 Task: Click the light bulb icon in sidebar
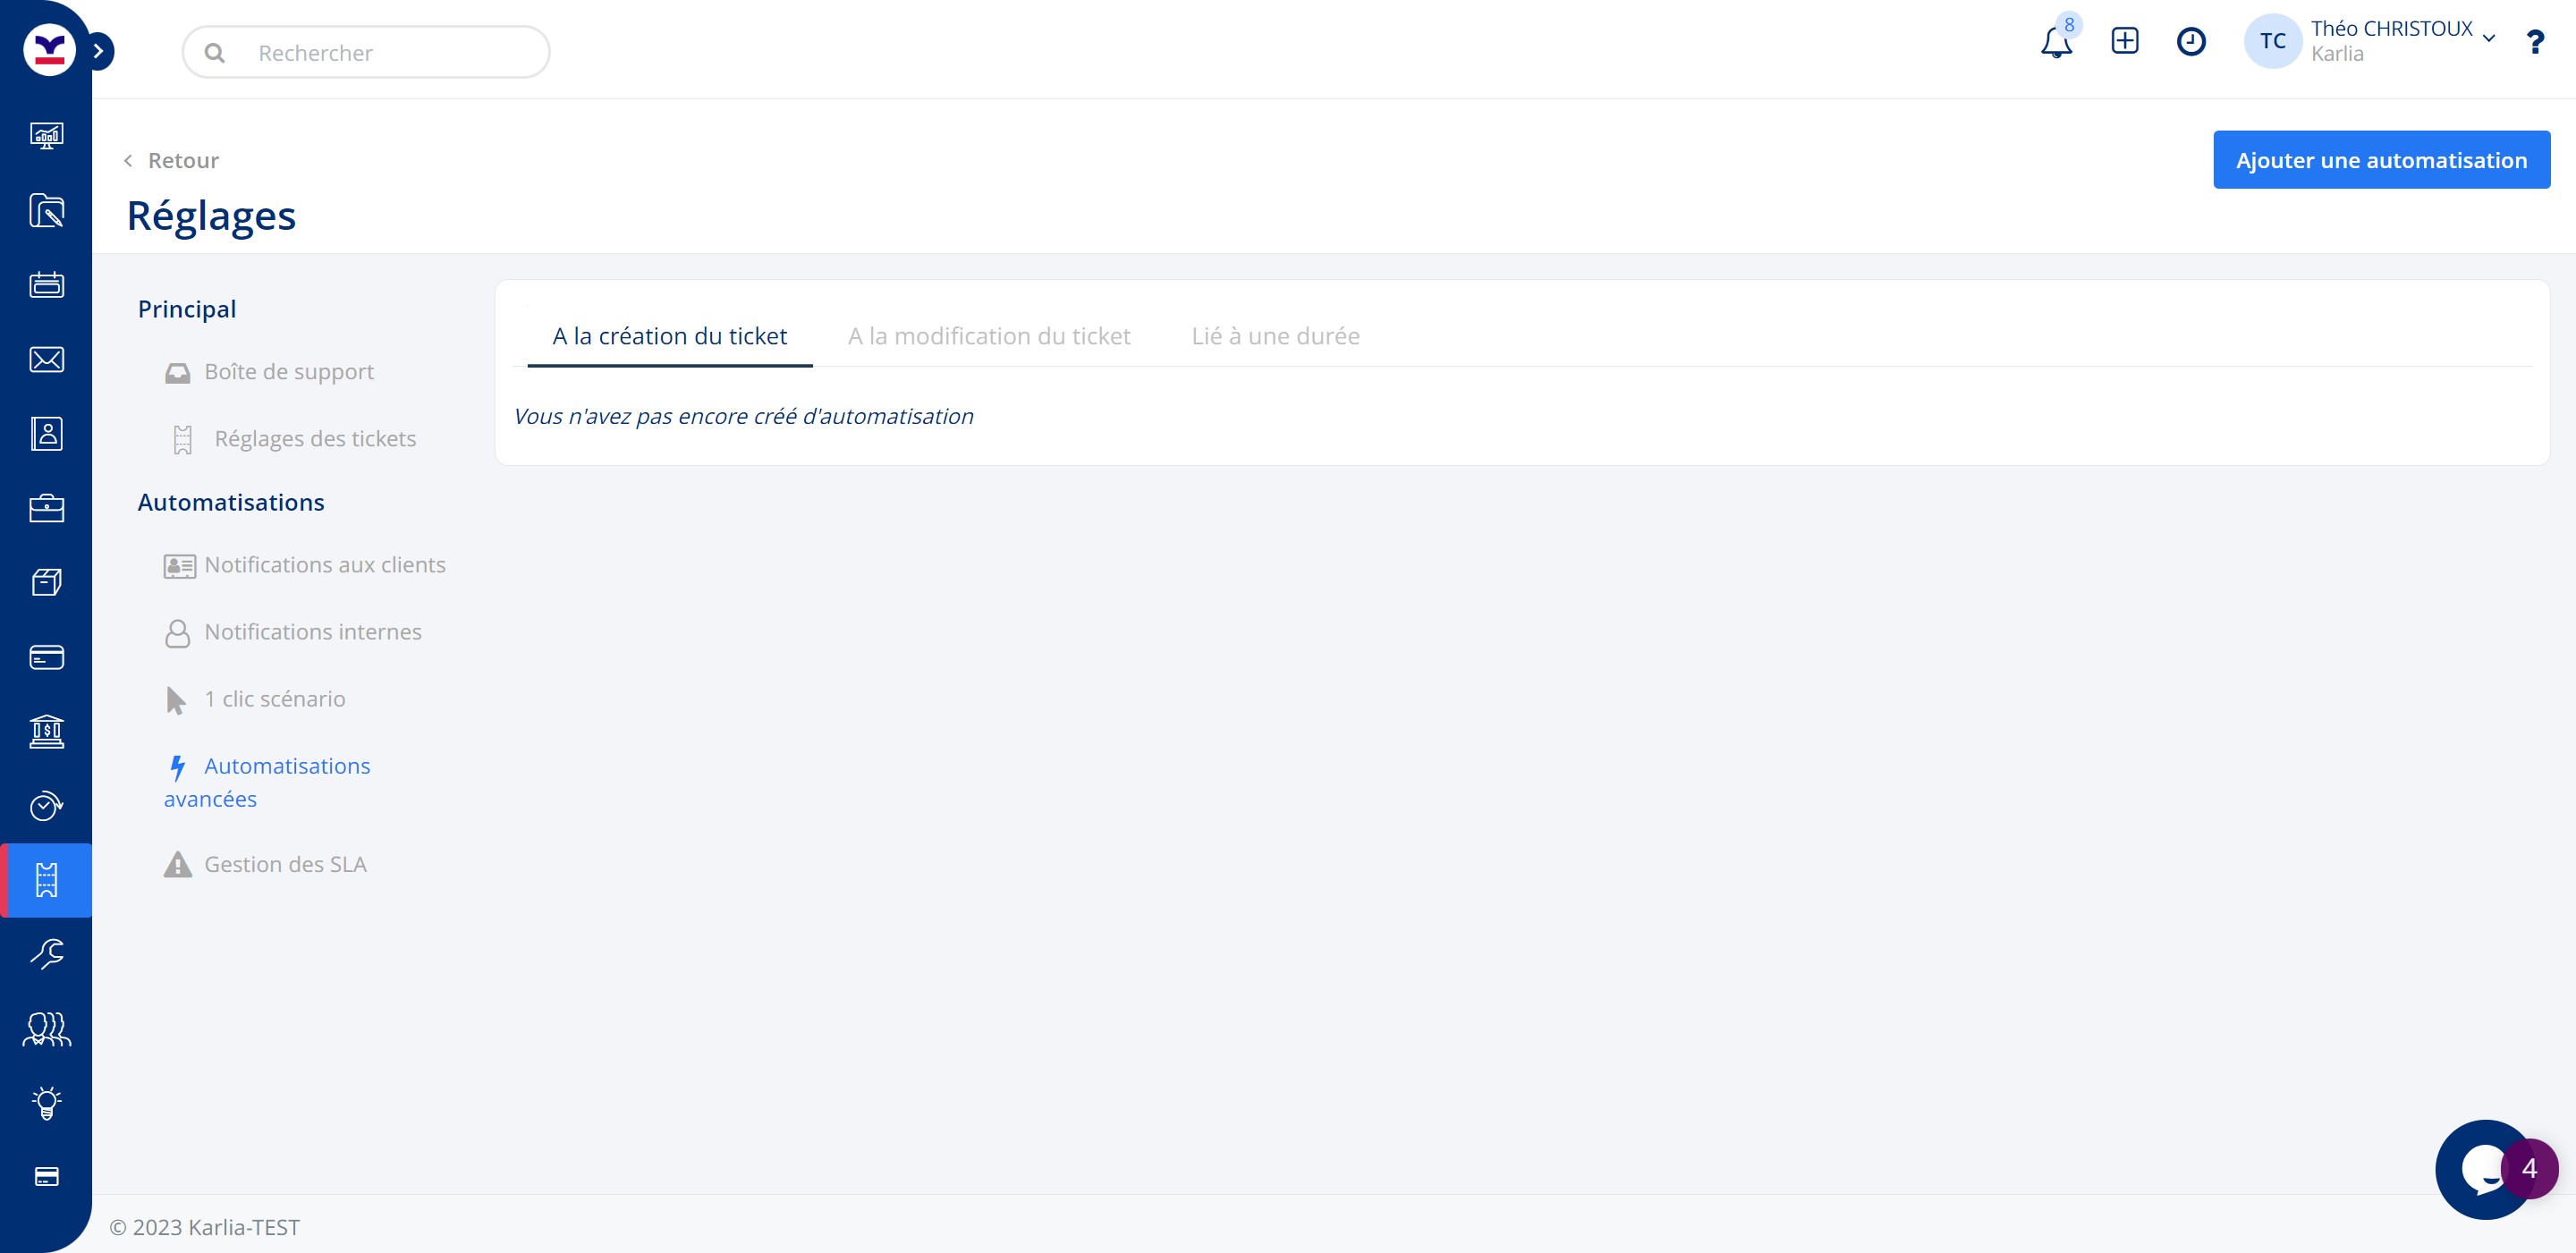46,1102
